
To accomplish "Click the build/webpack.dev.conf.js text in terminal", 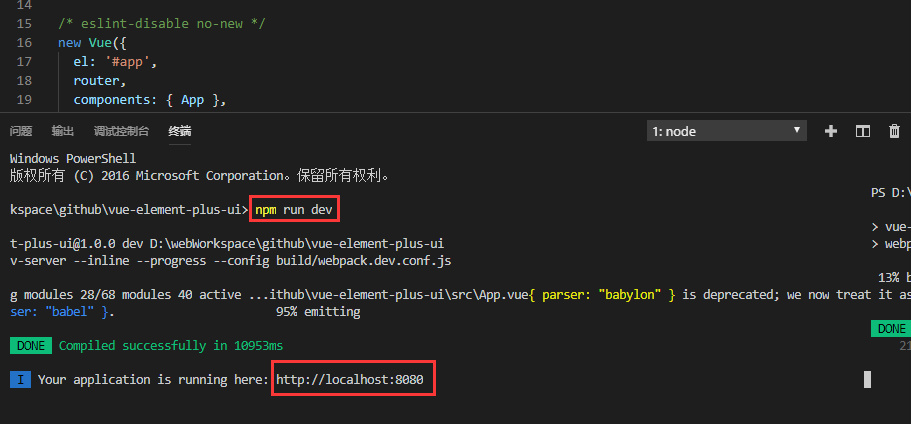I will [x=364, y=261].
